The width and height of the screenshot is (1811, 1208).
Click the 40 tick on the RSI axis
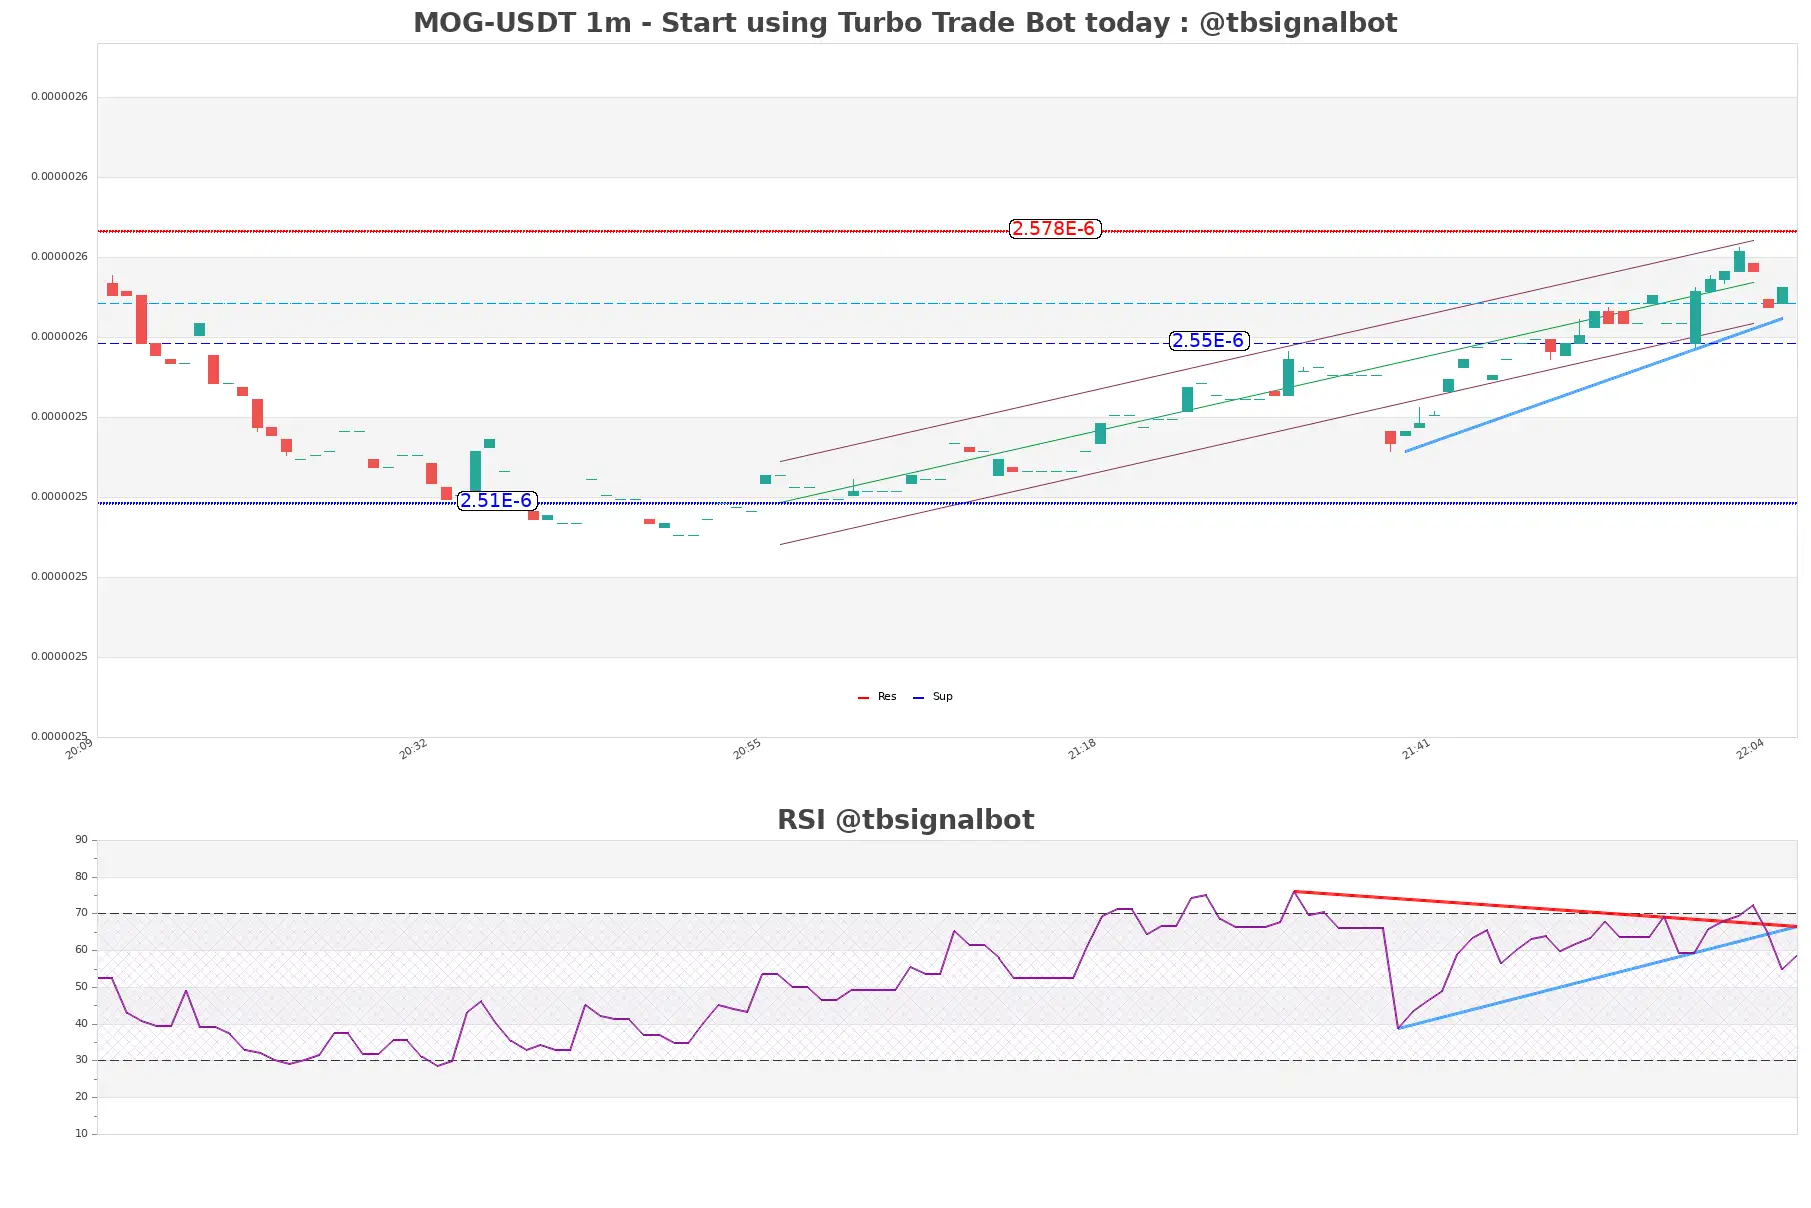(x=81, y=1024)
